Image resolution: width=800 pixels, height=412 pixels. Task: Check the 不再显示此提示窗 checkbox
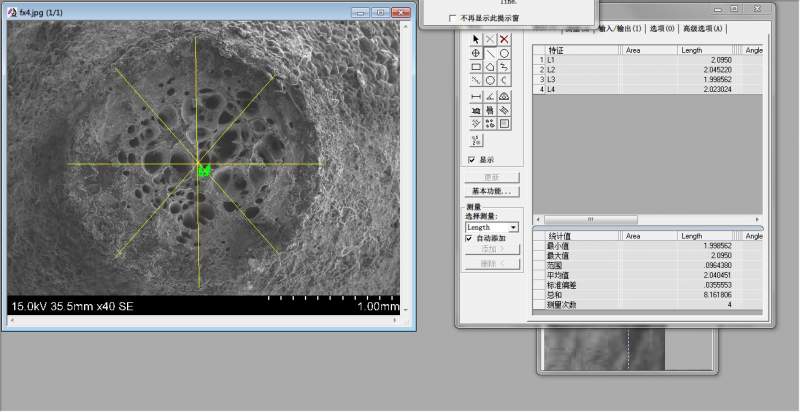point(452,18)
